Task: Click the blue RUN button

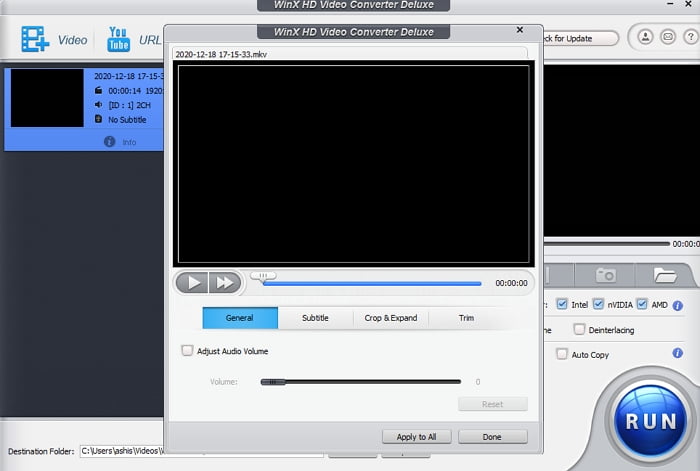Action: tap(650, 421)
